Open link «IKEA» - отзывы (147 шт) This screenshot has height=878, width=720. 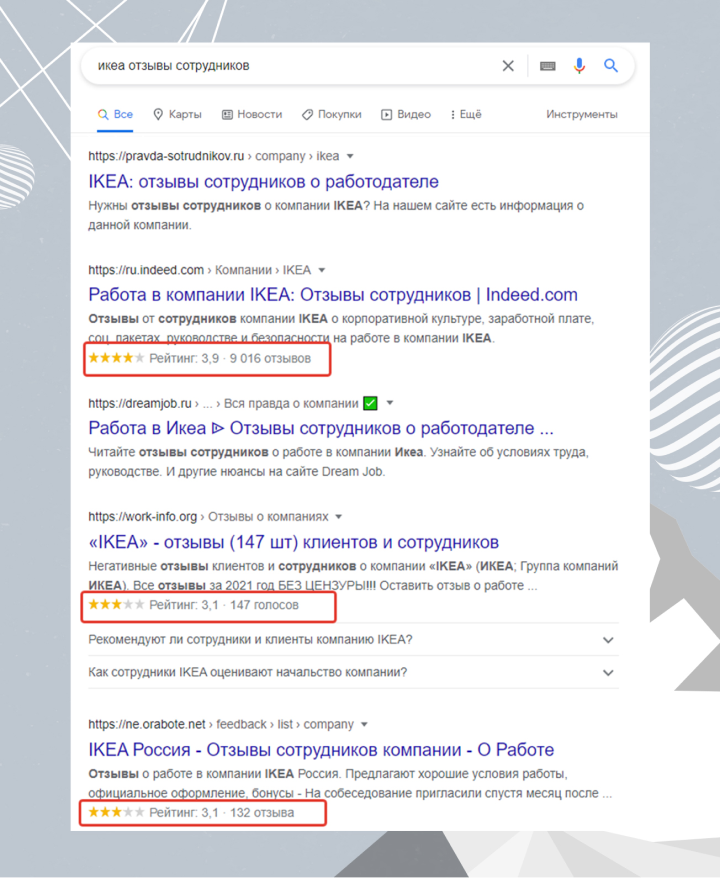click(293, 542)
